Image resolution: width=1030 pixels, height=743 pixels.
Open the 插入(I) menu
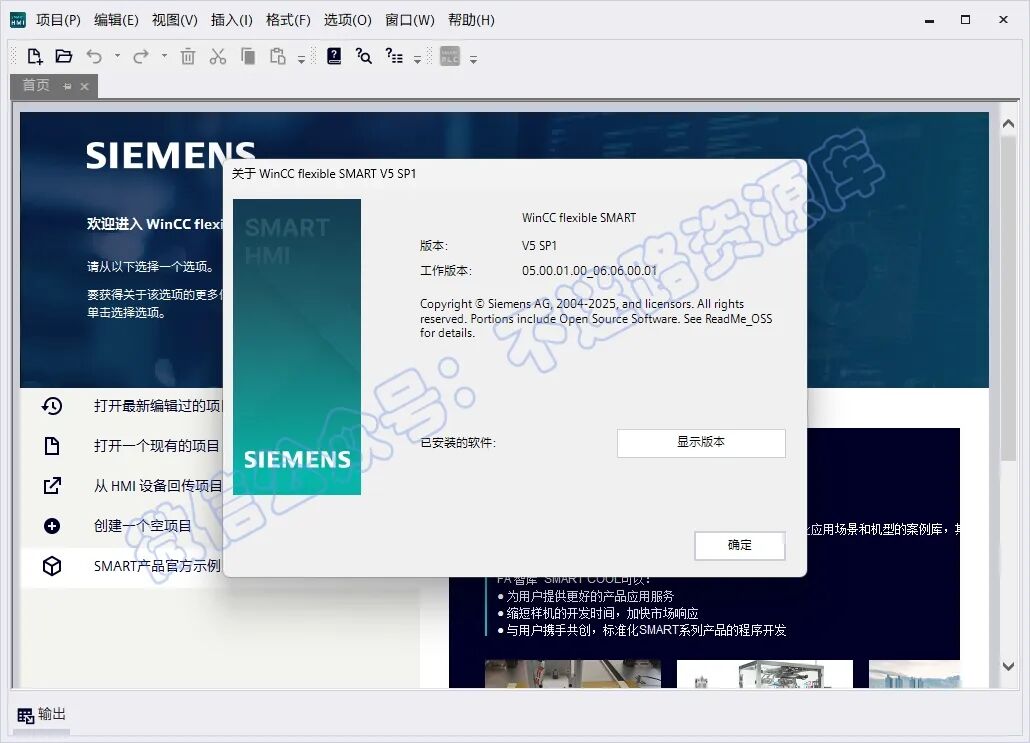(x=231, y=20)
